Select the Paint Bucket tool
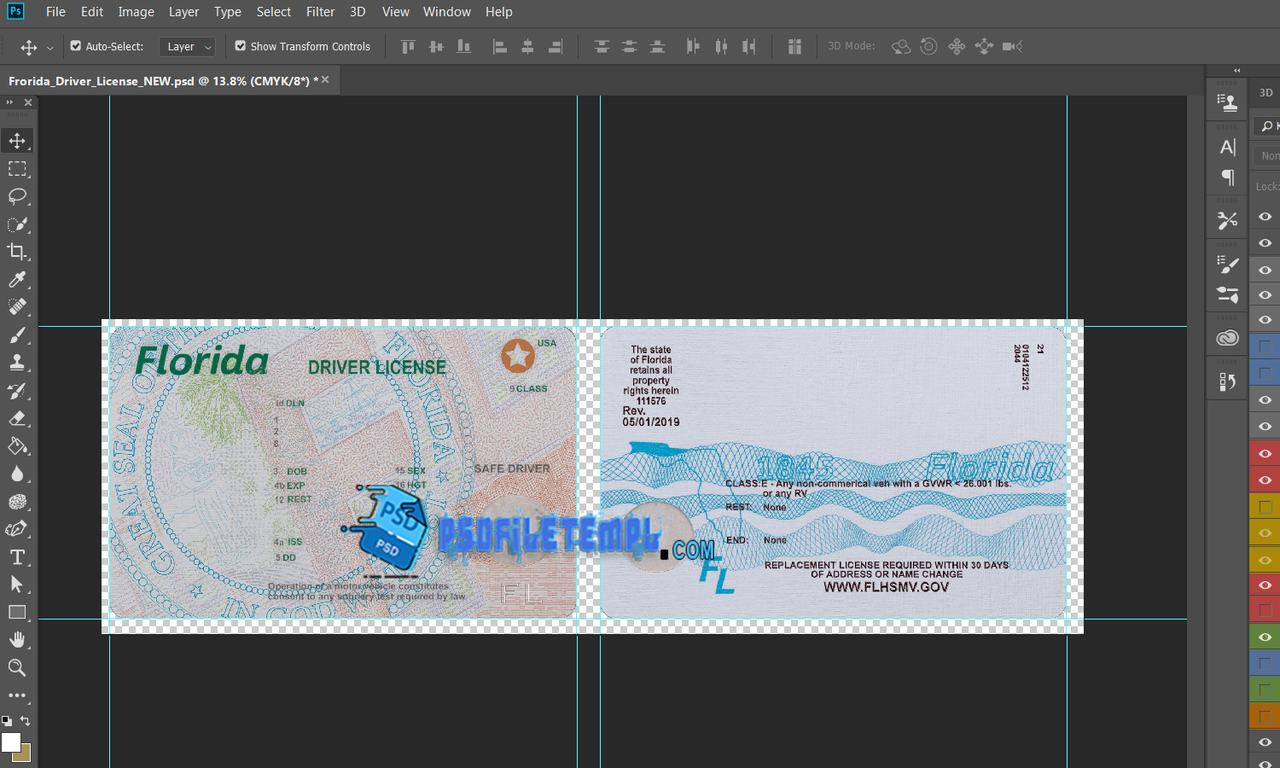The height and width of the screenshot is (768, 1280). click(18, 446)
